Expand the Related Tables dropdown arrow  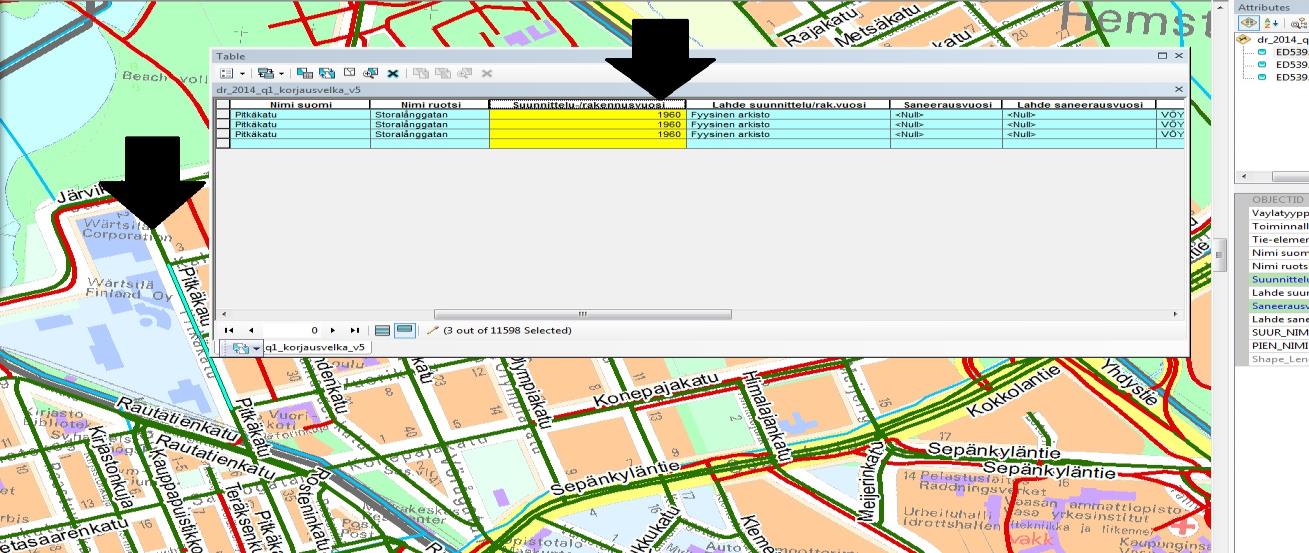(282, 74)
